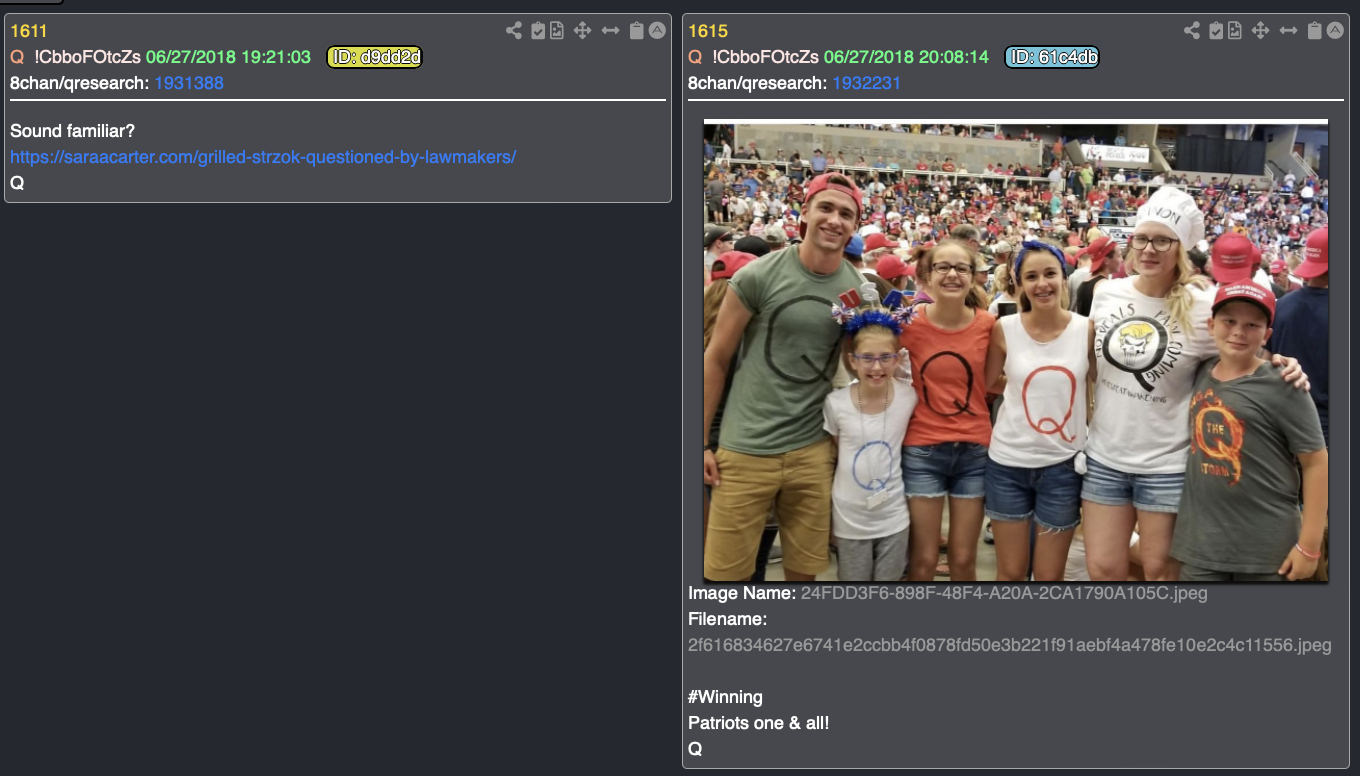Click blue ID badge 61c4db
The image size is (1360, 776).
point(1053,57)
